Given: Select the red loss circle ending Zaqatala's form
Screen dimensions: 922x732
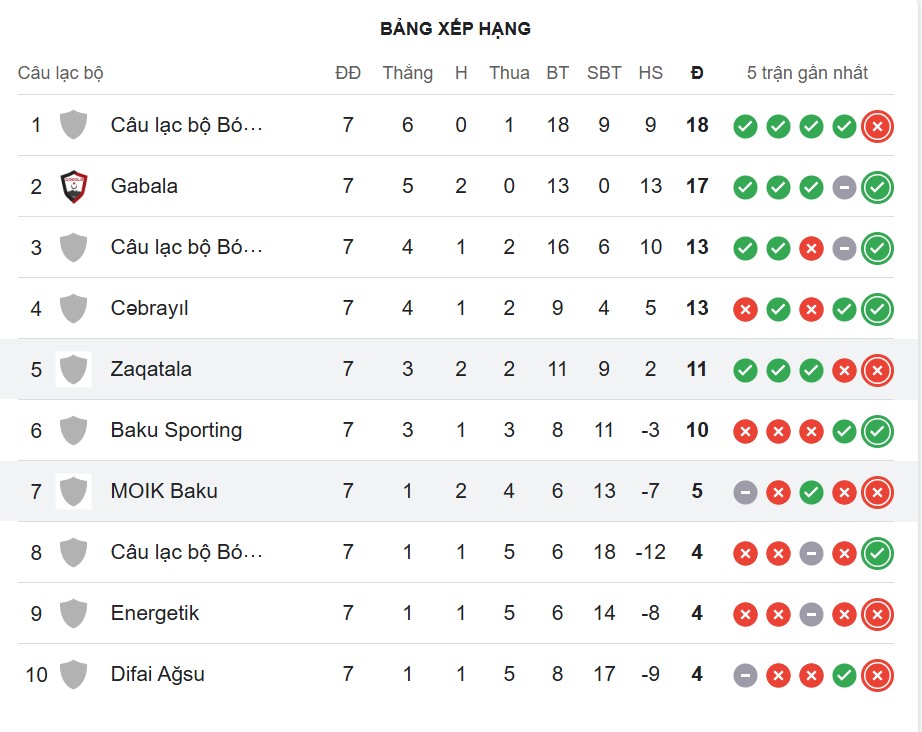Looking at the screenshot, I should pyautogui.click(x=877, y=369).
